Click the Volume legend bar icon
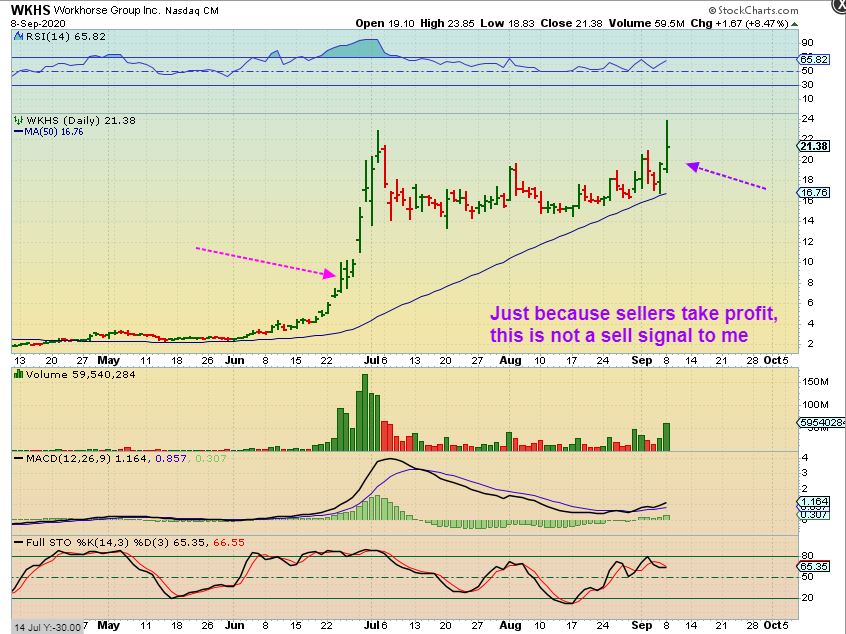The width and height of the screenshot is (846, 634). [18, 374]
